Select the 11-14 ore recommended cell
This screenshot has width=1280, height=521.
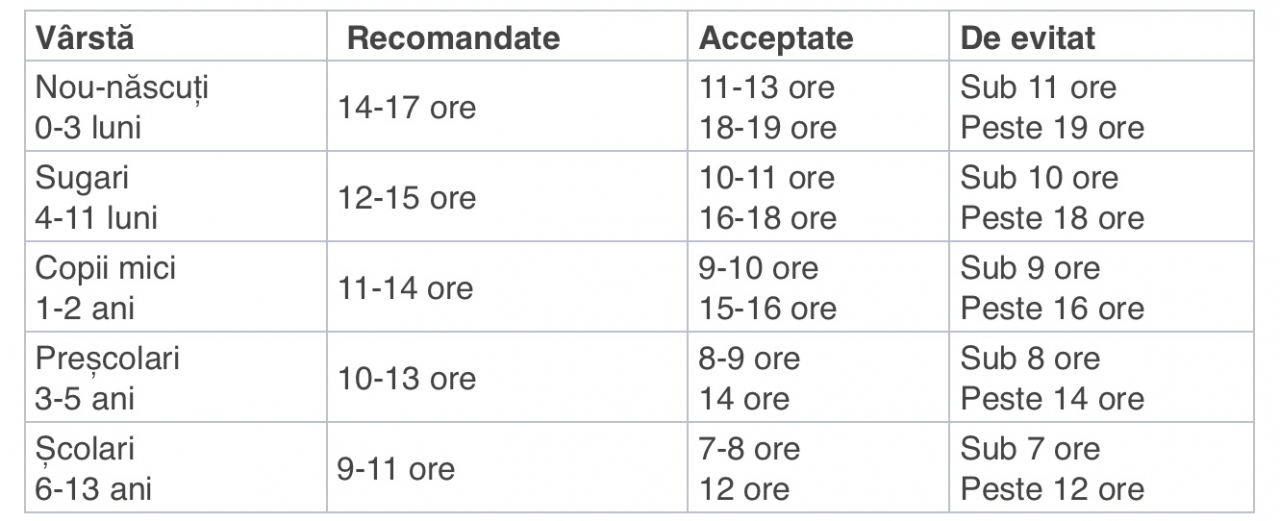405,288
